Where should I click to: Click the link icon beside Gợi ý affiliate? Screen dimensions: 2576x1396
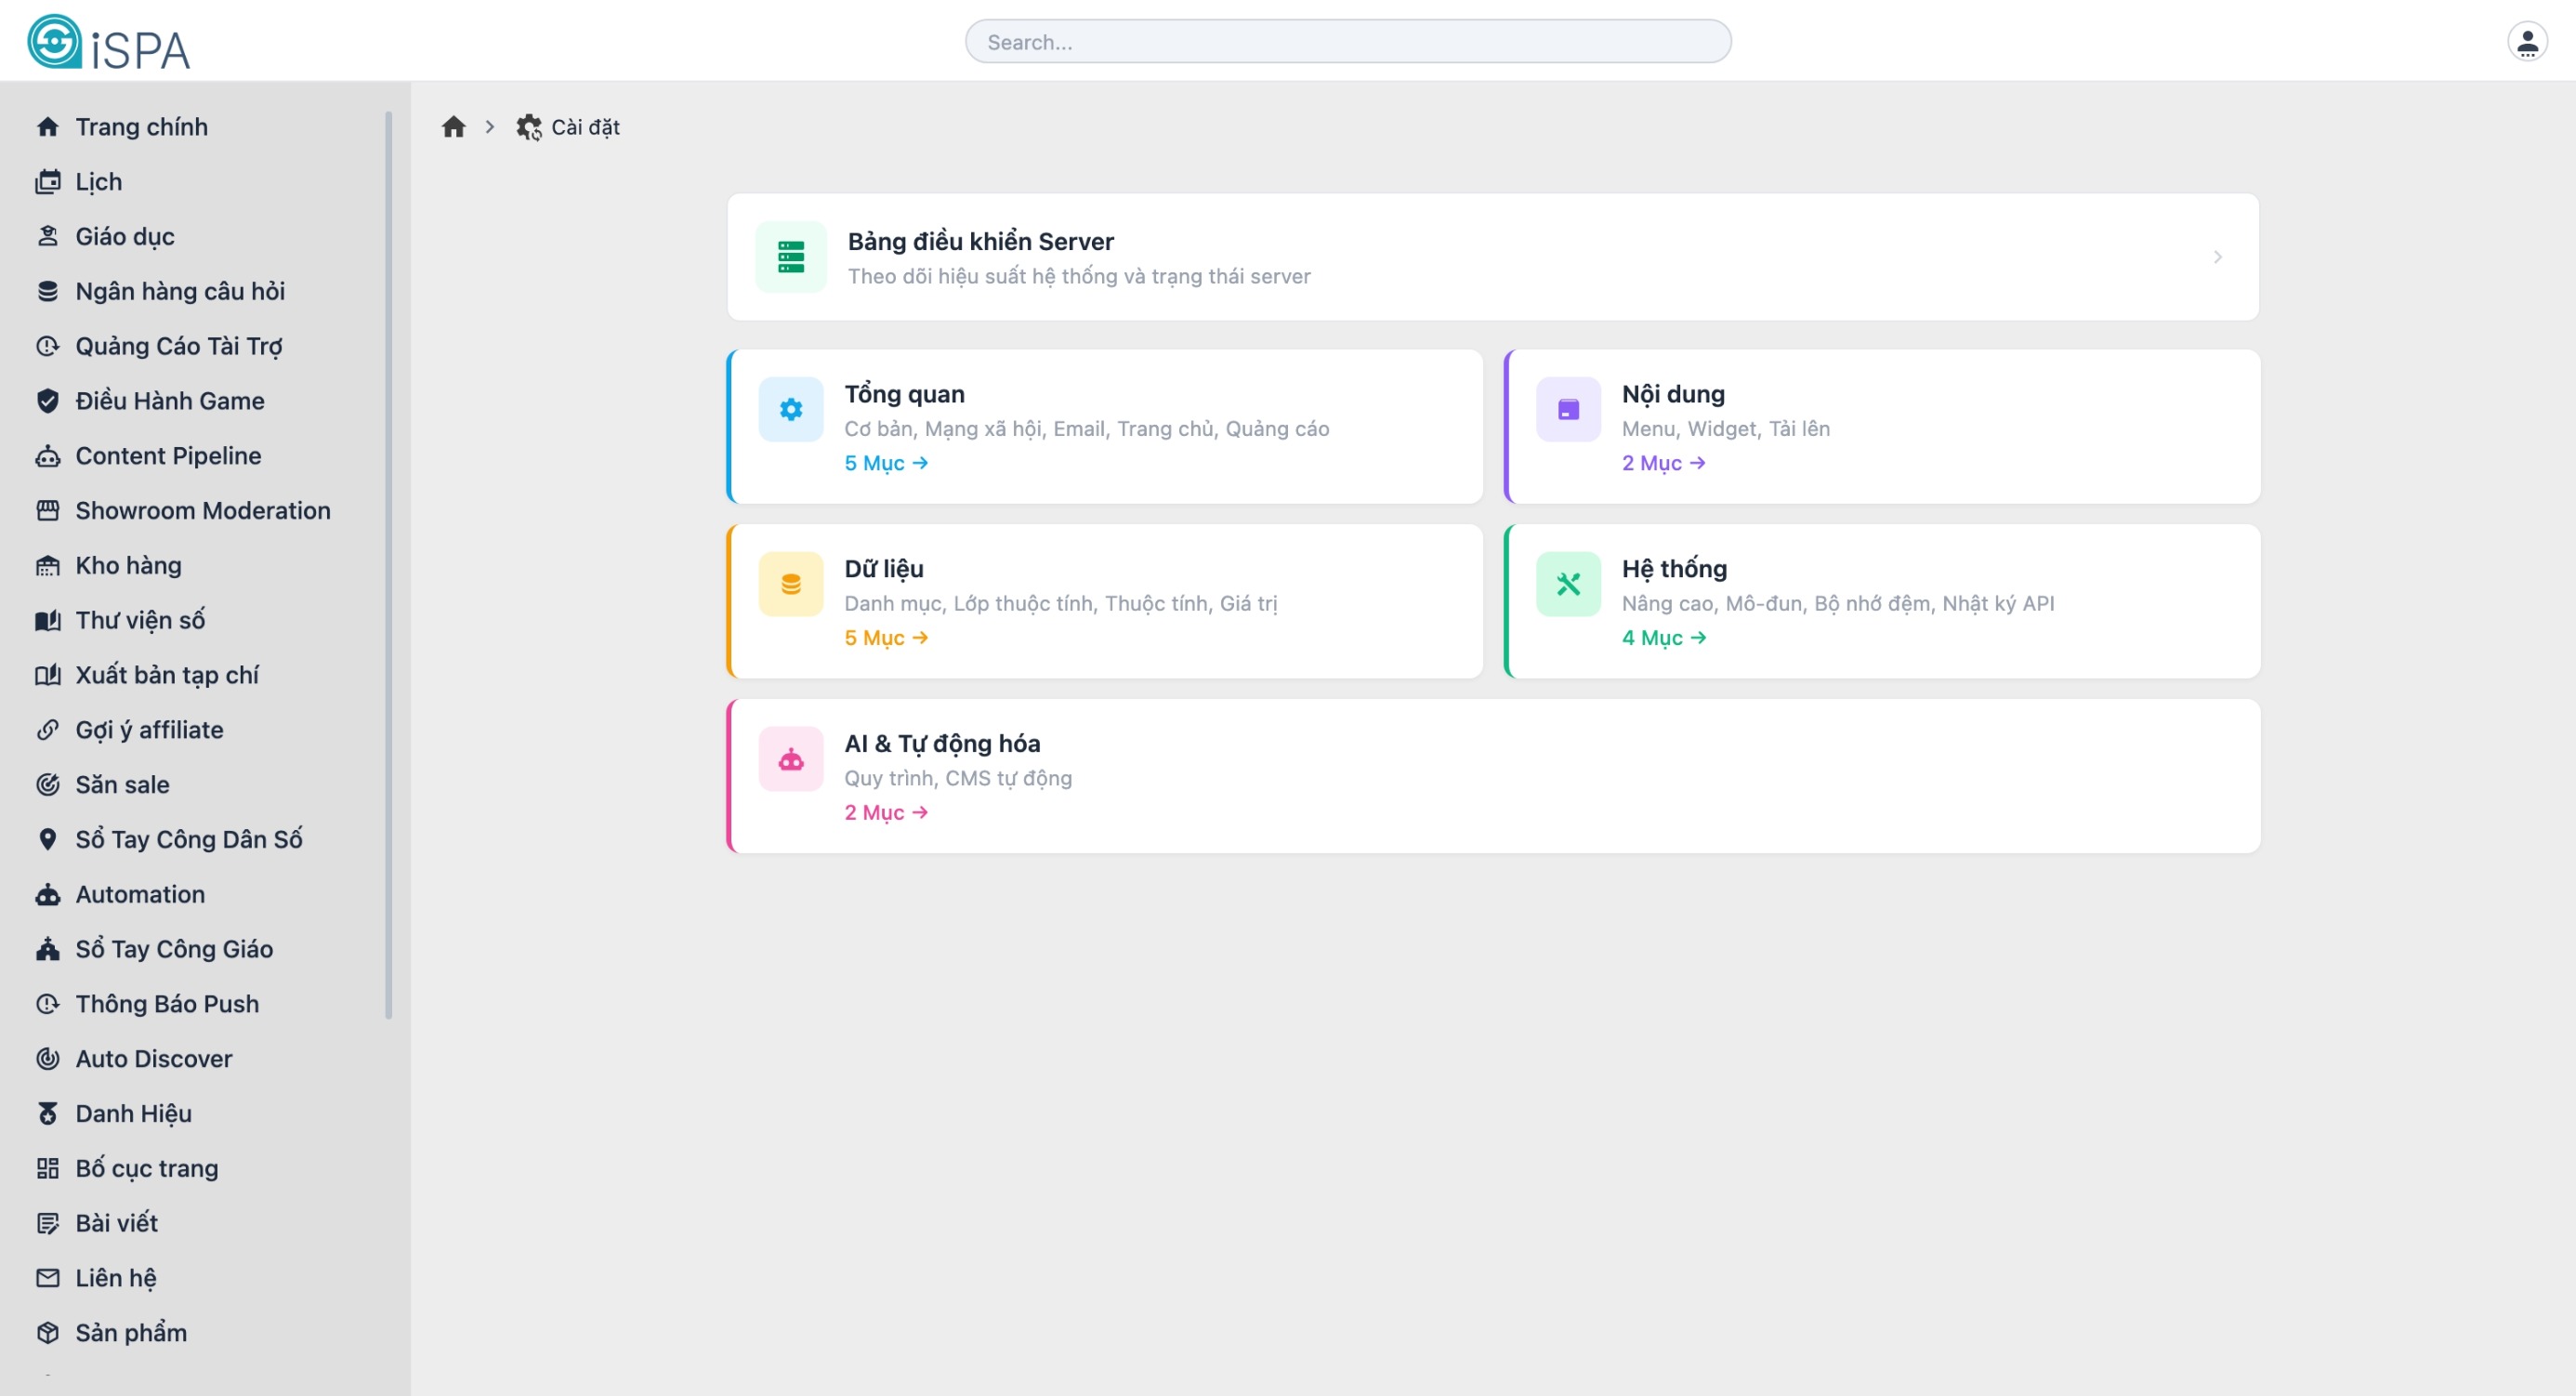click(x=48, y=730)
